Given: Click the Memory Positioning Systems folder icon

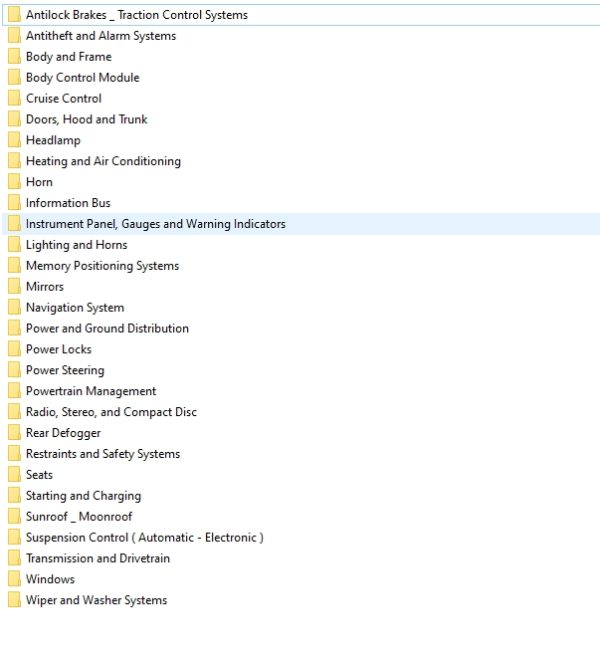Looking at the screenshot, I should (14, 266).
